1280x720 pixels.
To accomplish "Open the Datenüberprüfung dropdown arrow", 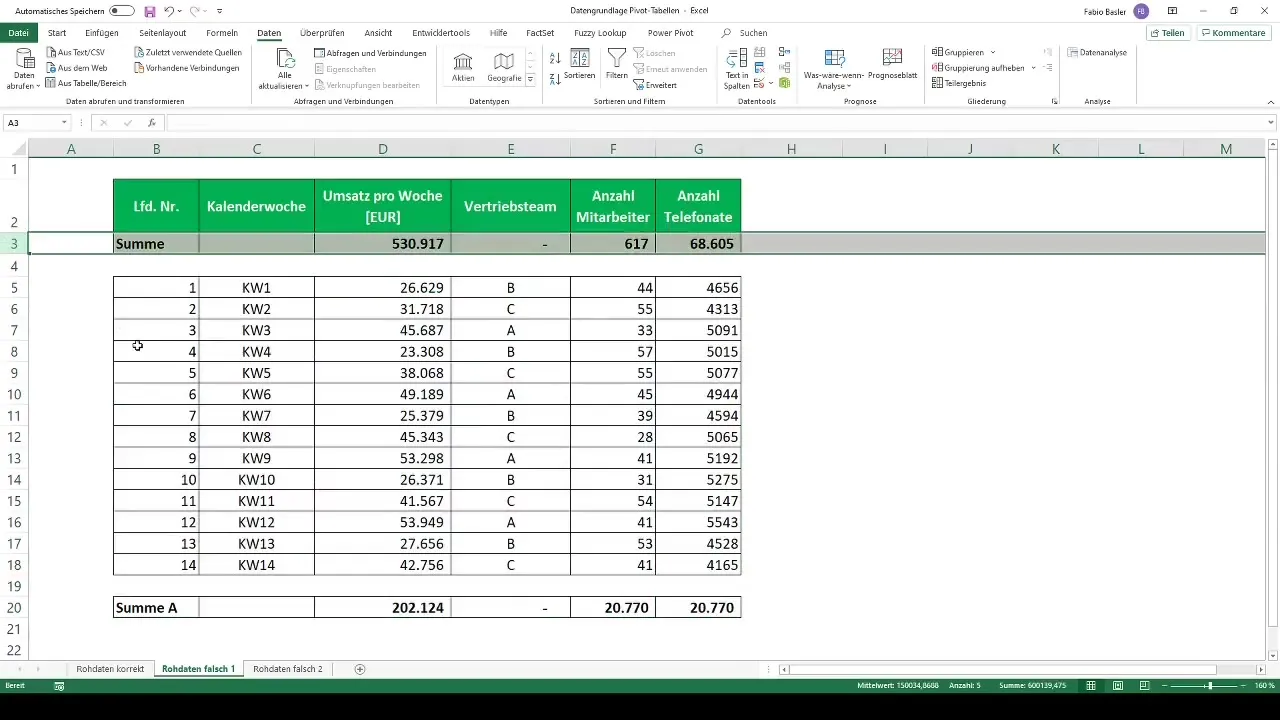I will (770, 84).
